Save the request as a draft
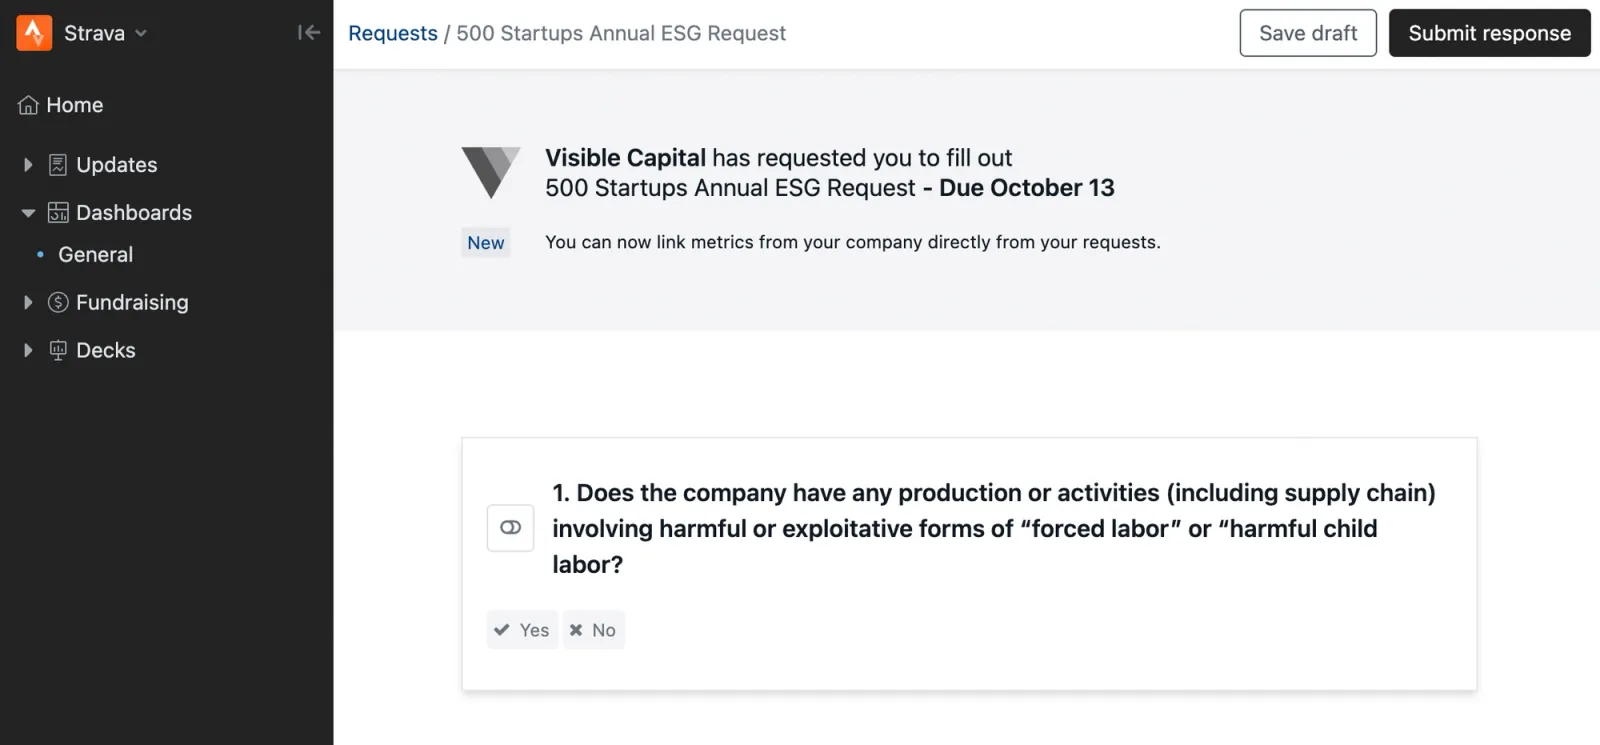 tap(1307, 32)
